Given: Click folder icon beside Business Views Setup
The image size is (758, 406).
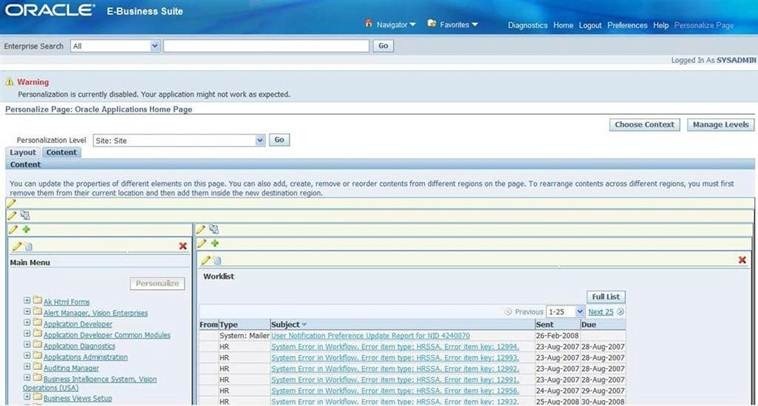Looking at the screenshot, I should (37, 397).
